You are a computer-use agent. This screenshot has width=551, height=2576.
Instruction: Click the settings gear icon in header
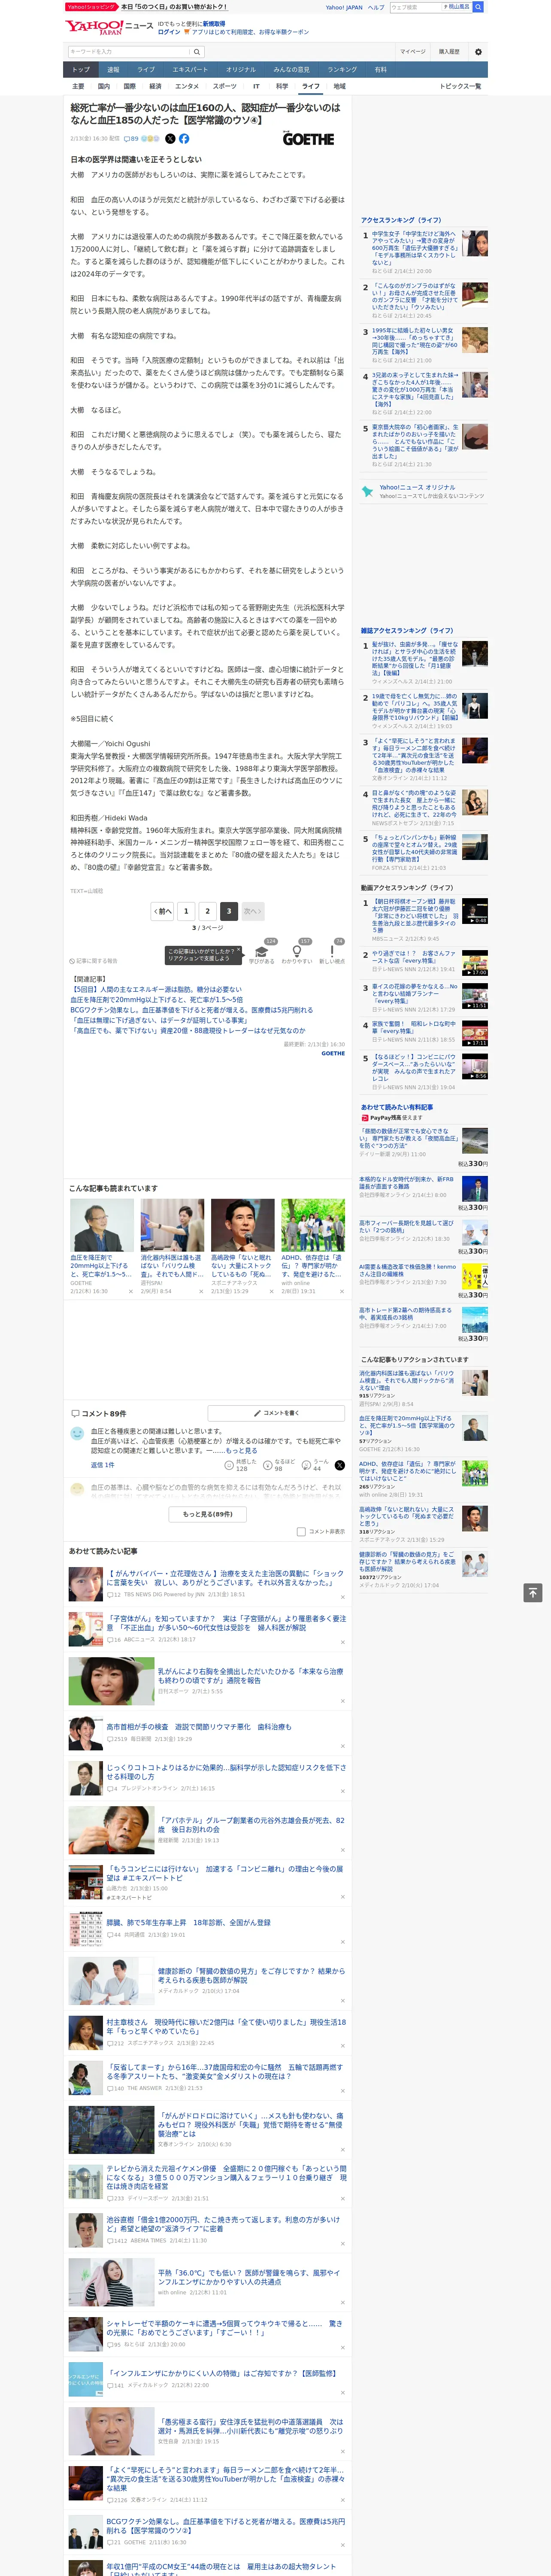point(478,52)
